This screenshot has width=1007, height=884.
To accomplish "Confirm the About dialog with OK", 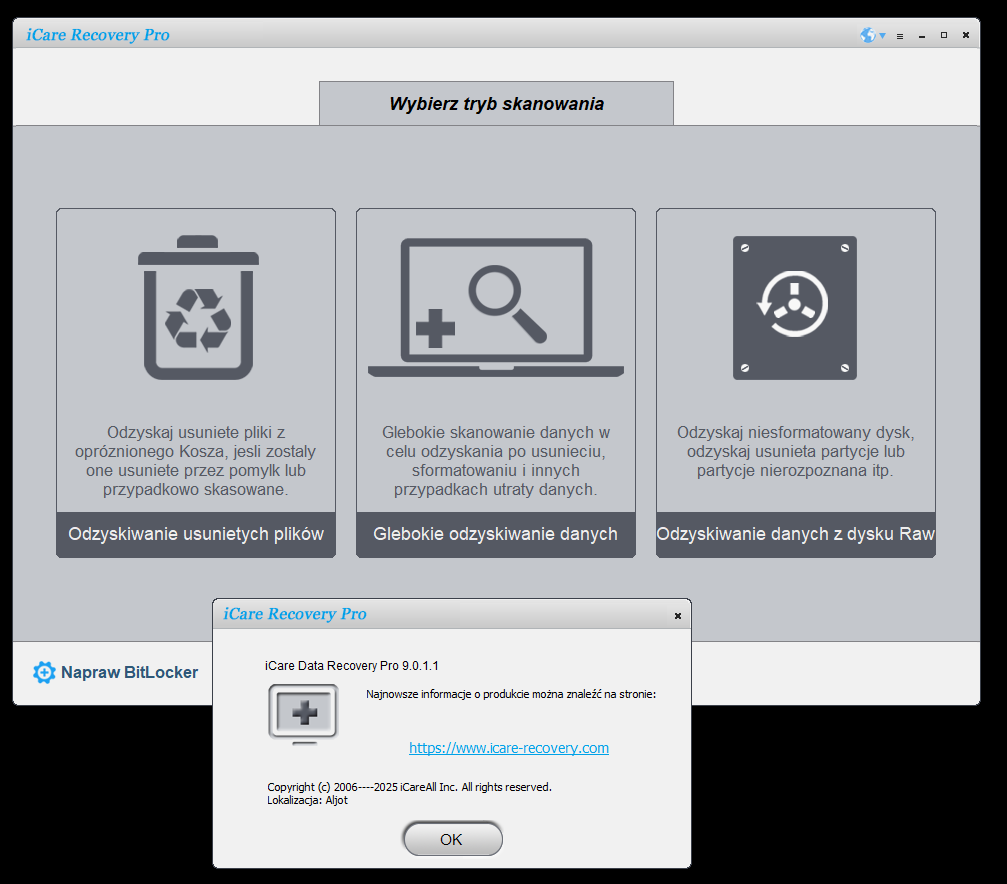I will [x=452, y=839].
